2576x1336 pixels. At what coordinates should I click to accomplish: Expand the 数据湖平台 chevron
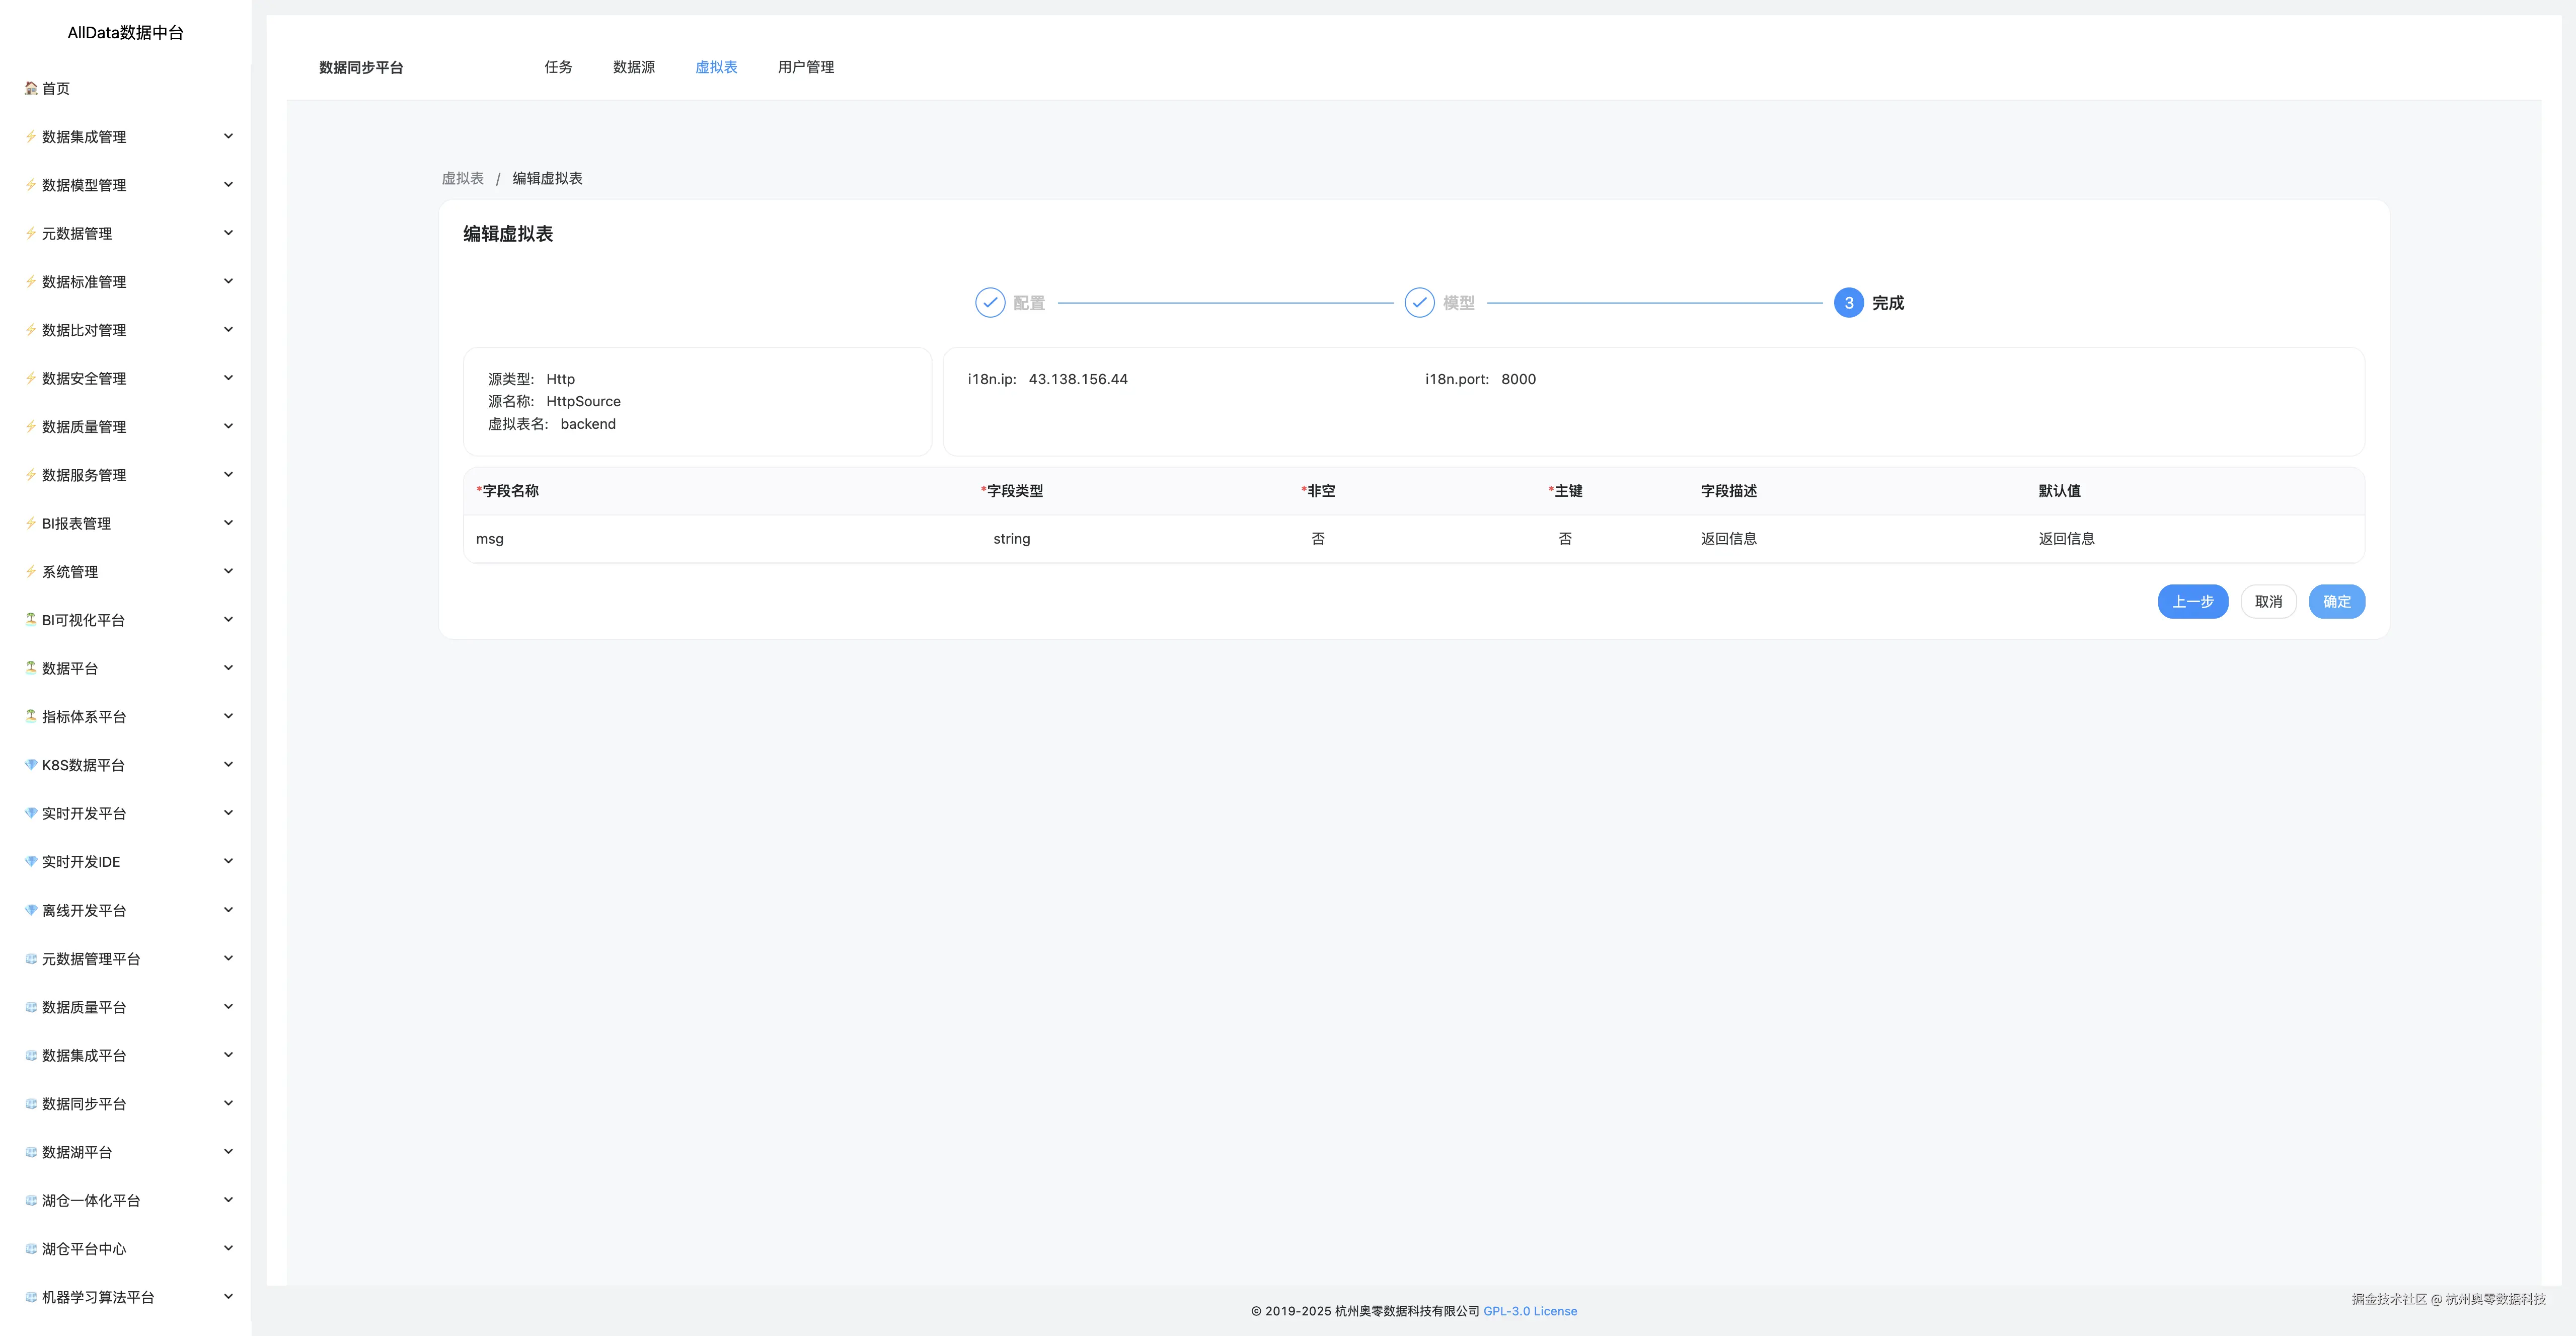click(x=228, y=1151)
